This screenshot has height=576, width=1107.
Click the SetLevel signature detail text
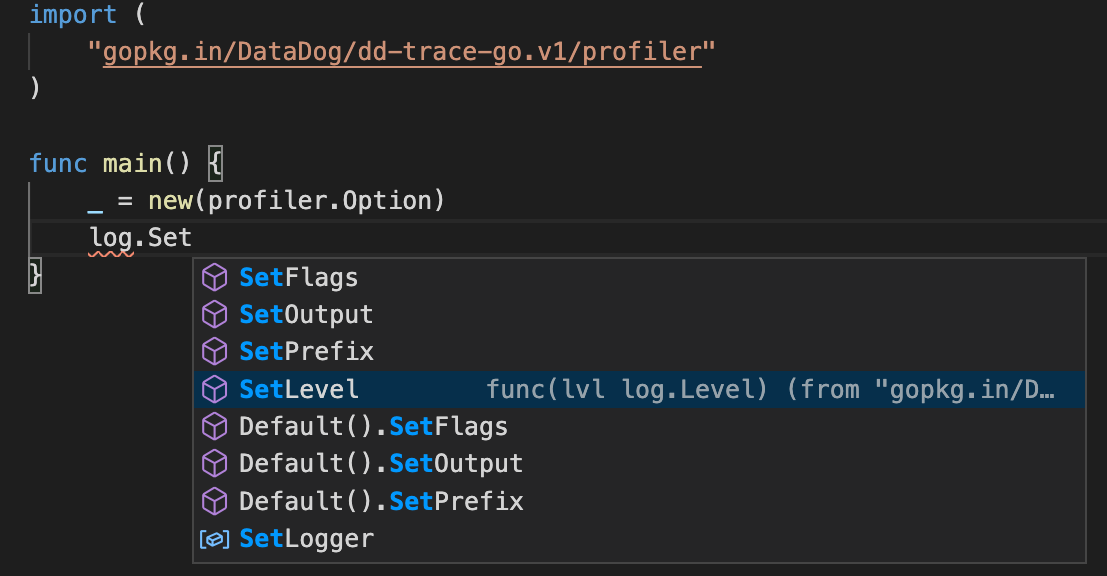click(x=770, y=390)
